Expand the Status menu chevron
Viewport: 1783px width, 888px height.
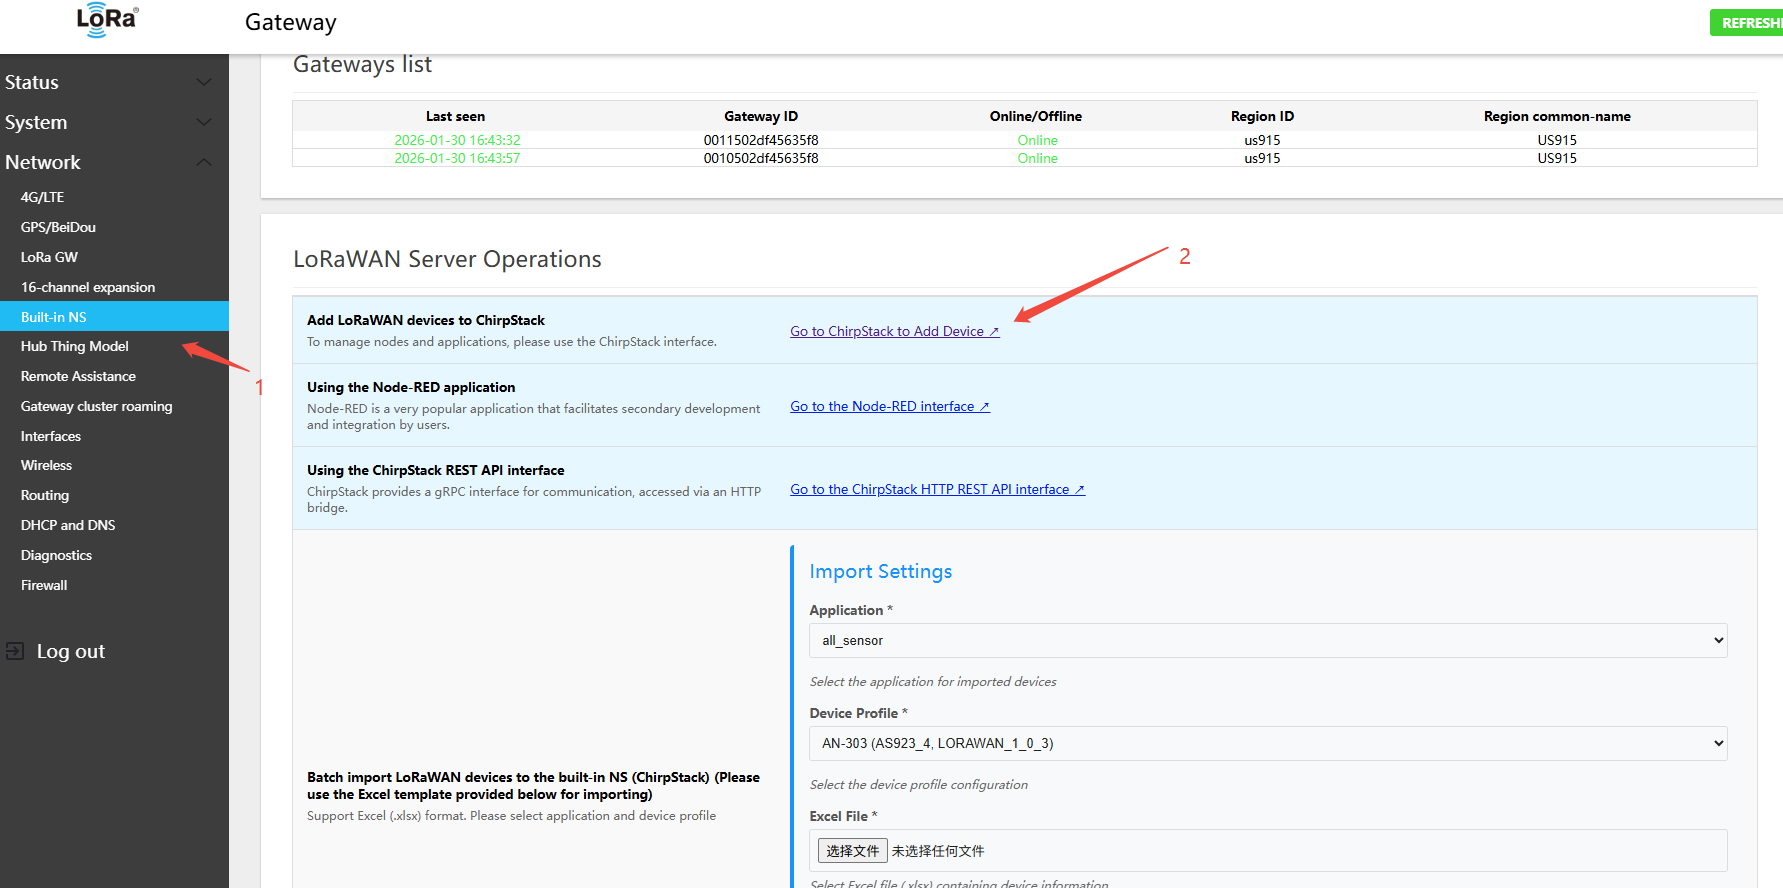tap(204, 82)
